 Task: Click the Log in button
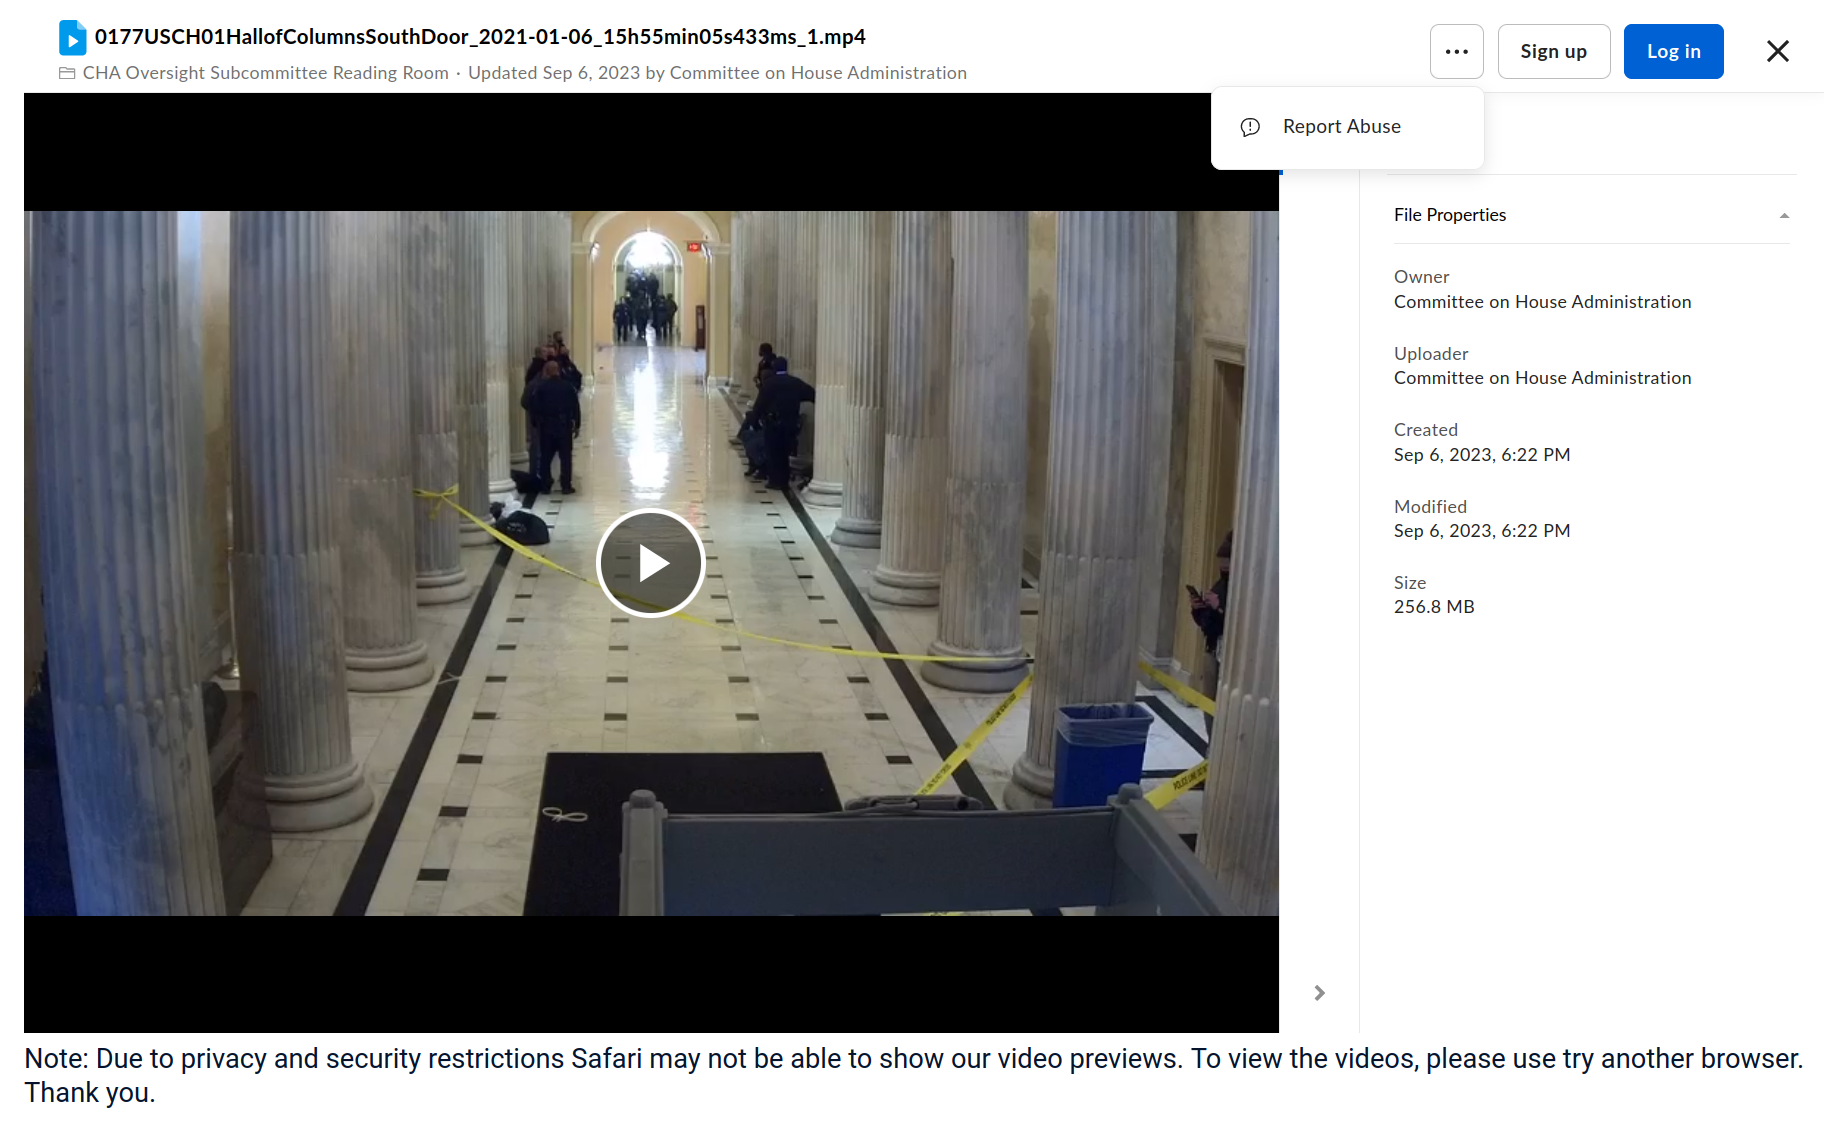(x=1673, y=51)
